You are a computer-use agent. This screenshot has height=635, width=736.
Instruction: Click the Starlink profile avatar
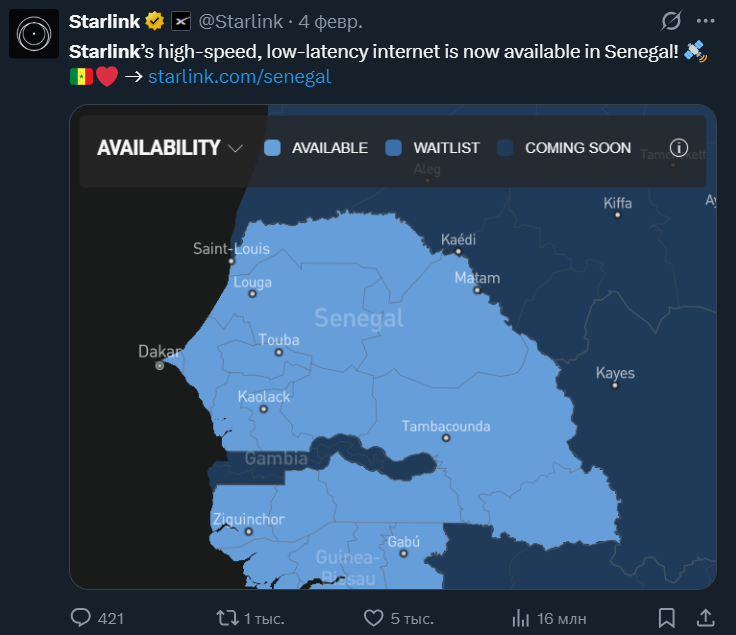[34, 35]
